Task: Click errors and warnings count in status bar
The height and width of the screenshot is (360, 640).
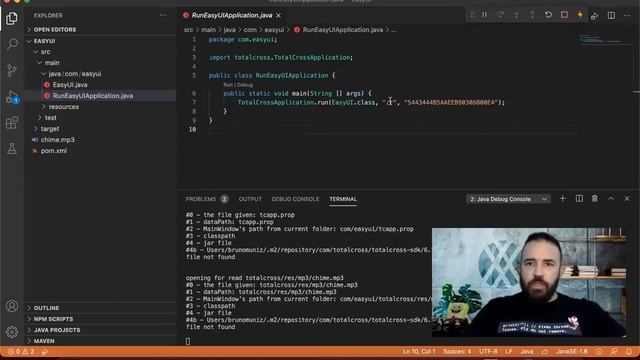Action: coord(21,351)
